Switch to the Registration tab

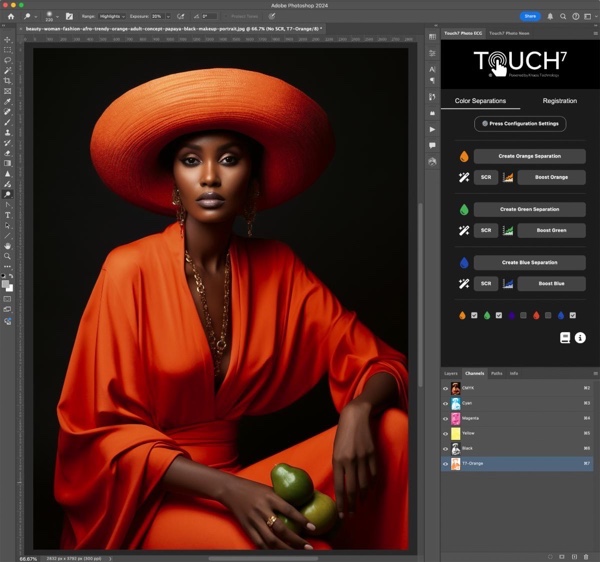tap(559, 101)
